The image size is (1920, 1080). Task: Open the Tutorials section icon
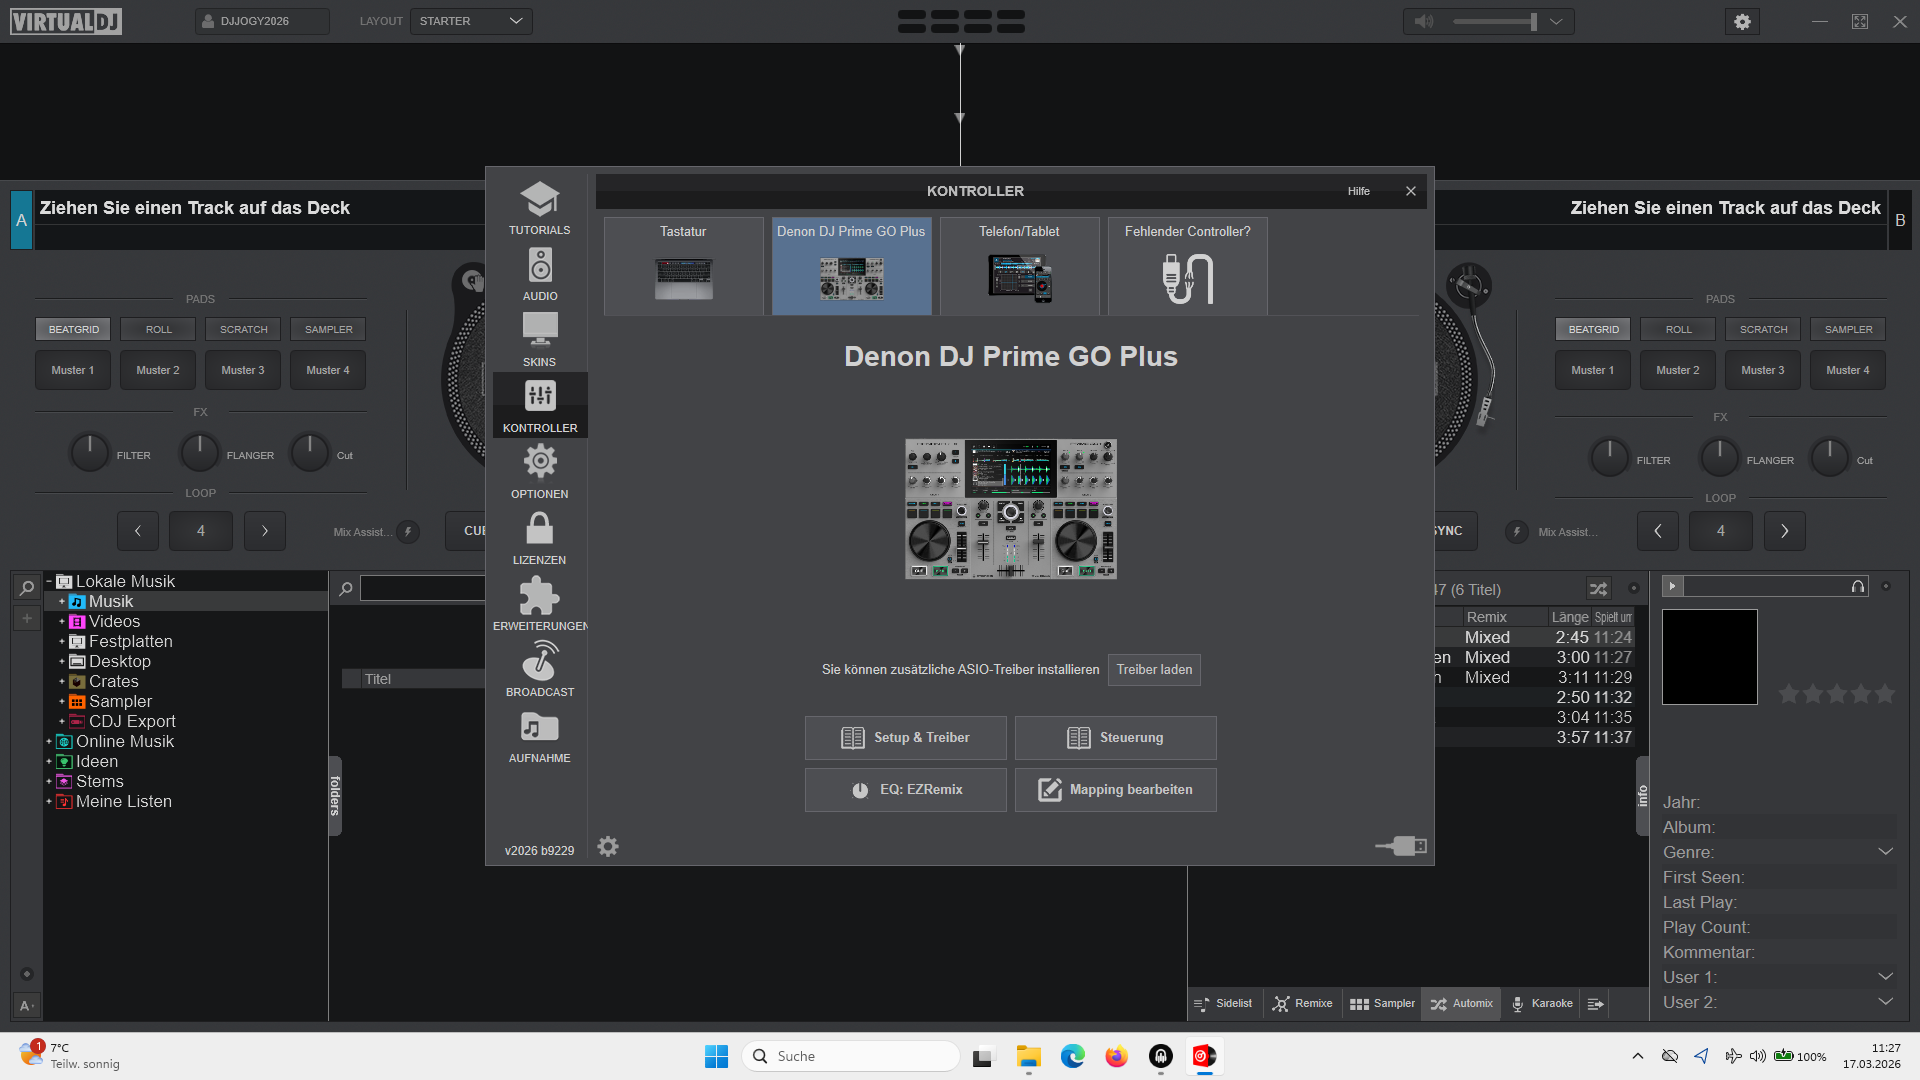(539, 200)
